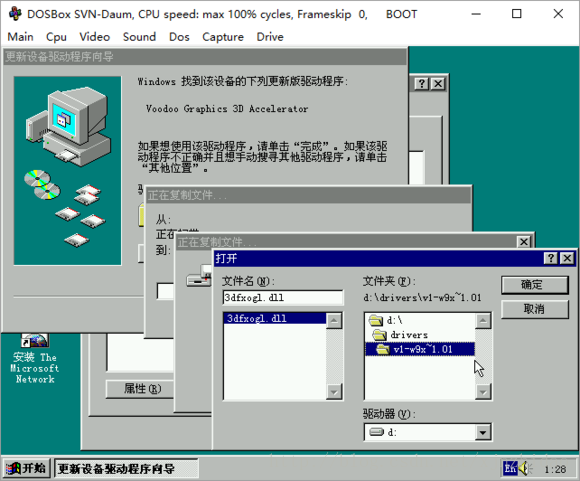
Task: Click the folder list scroll down arrow
Action: click(483, 391)
